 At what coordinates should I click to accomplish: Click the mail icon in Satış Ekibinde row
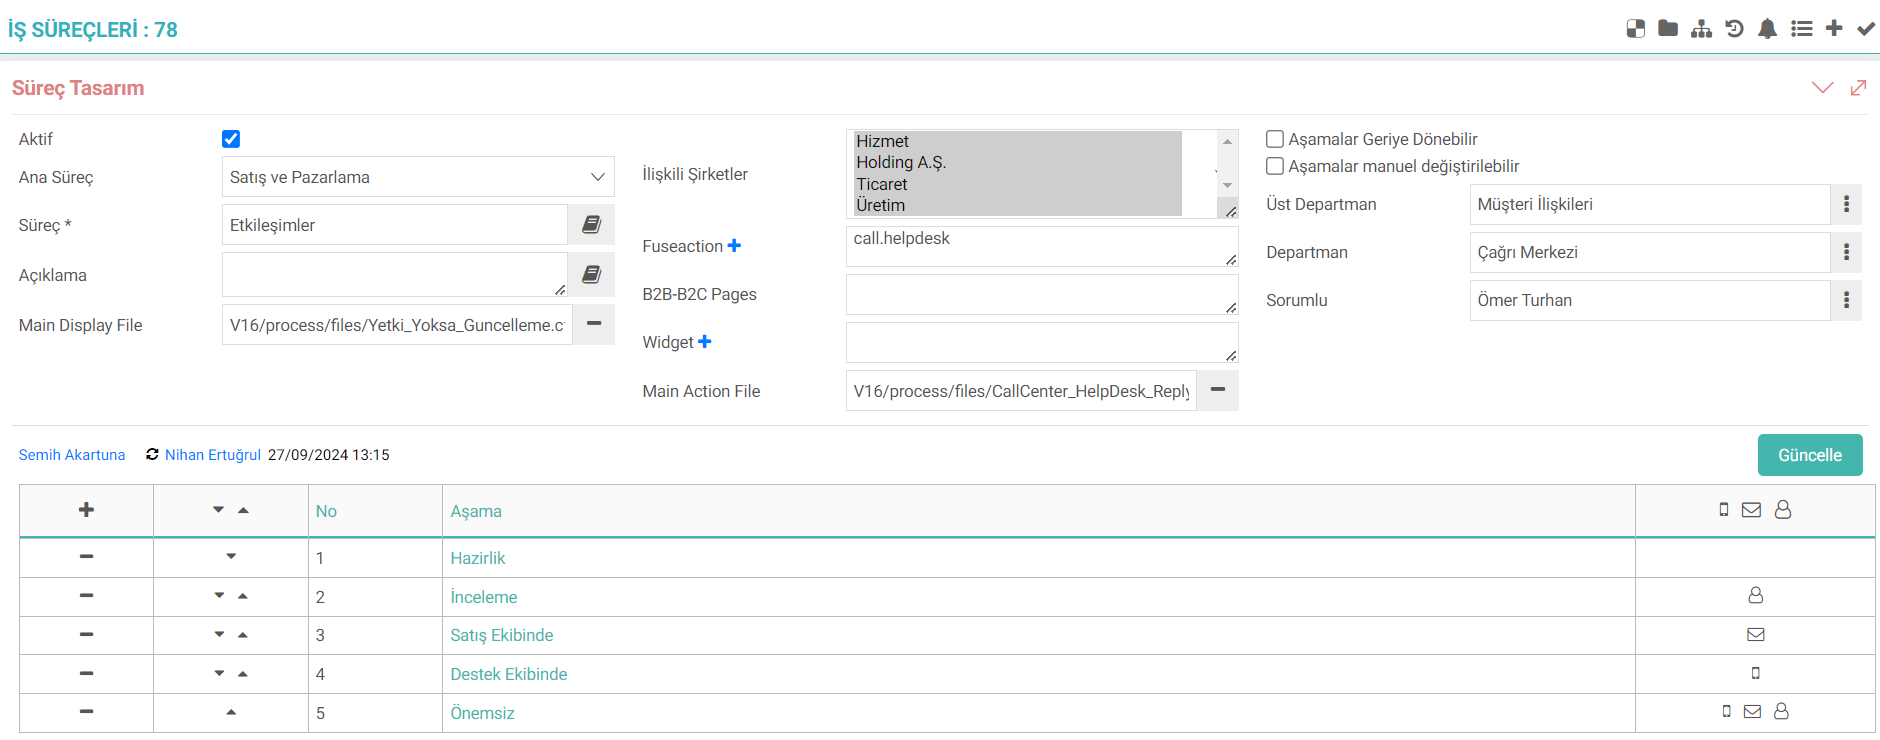1755,634
